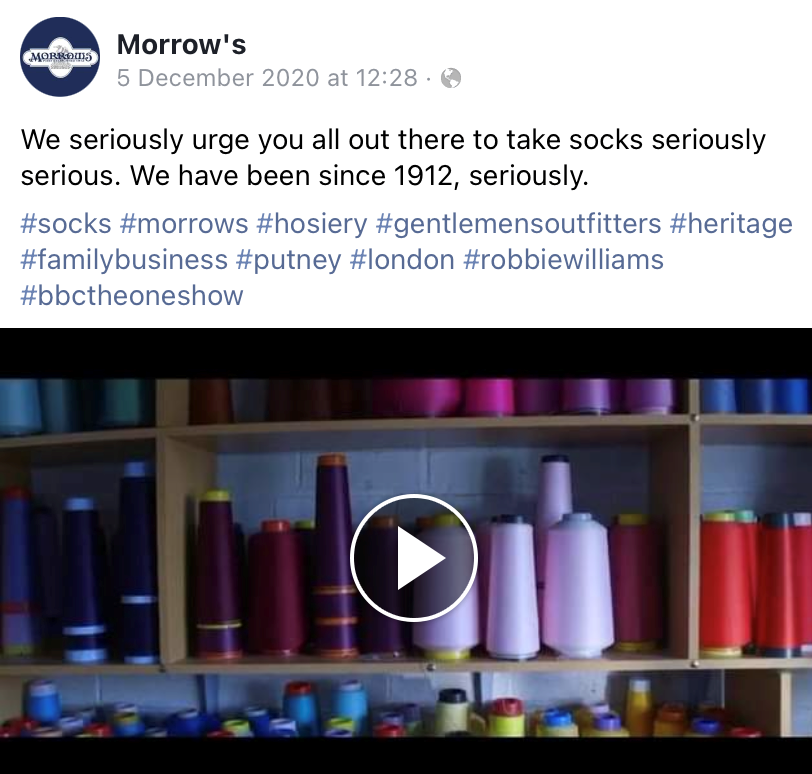Open the #putney hashtag
812x774 pixels.
[x=288, y=259]
